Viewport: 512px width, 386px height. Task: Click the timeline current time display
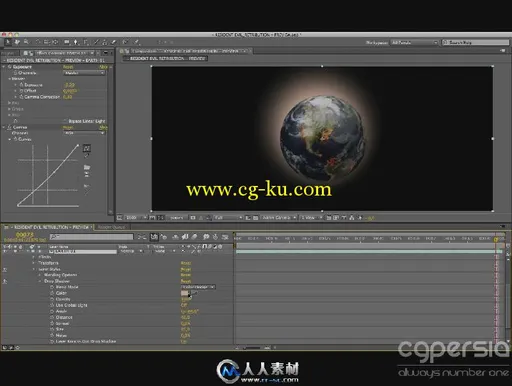pyautogui.click(x=24, y=235)
